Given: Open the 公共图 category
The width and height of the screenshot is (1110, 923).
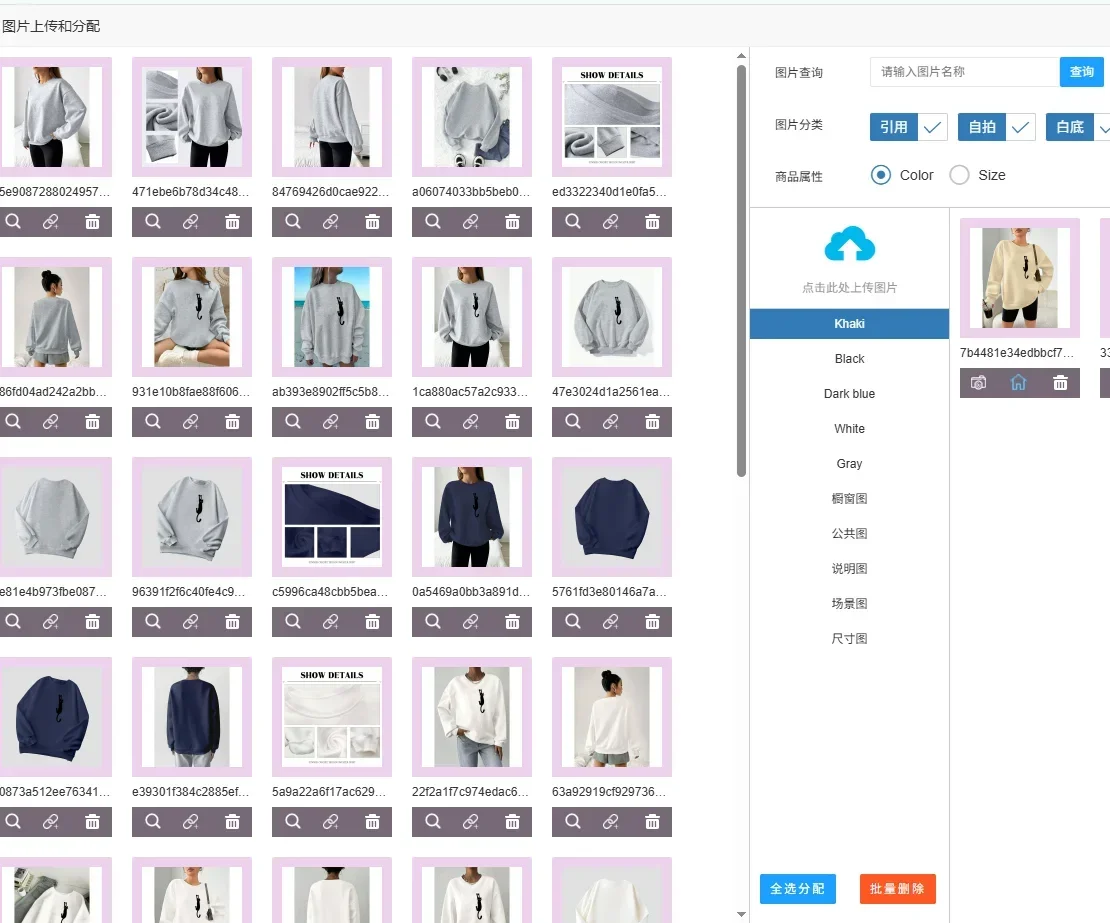Looking at the screenshot, I should click(x=849, y=534).
